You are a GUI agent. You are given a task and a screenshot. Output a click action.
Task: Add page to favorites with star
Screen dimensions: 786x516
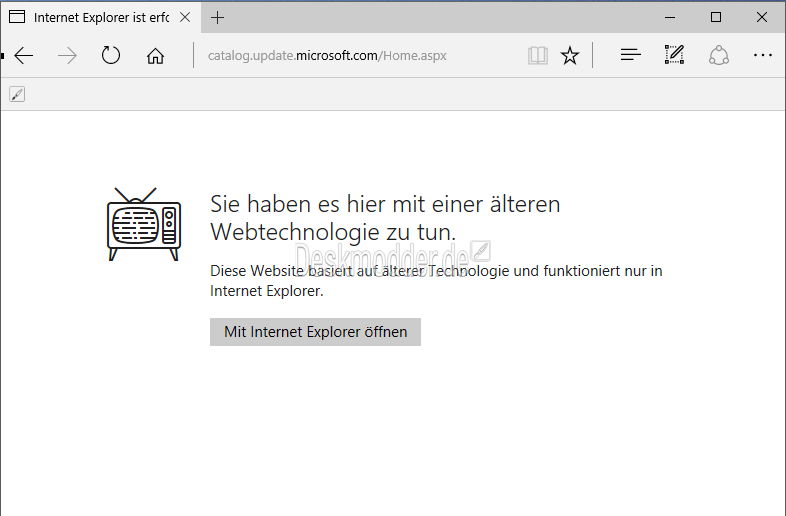click(x=569, y=55)
